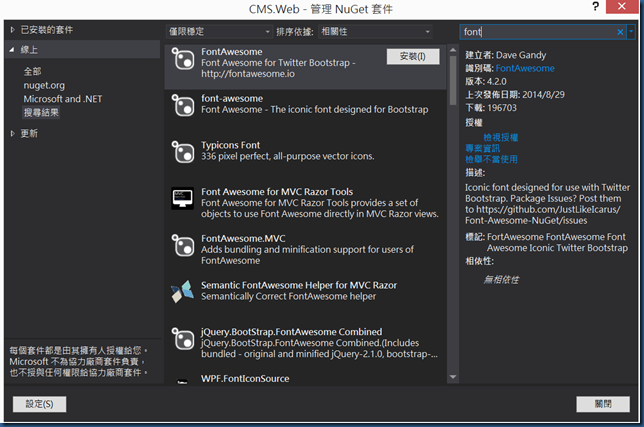This screenshot has height=427, width=644.
Task: Open the 檢舉不當使用 report abuse link
Action: 491,159
